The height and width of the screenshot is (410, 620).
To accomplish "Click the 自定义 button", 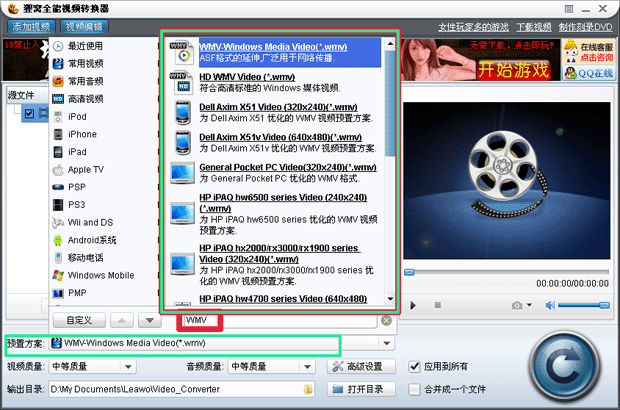I will [79, 320].
